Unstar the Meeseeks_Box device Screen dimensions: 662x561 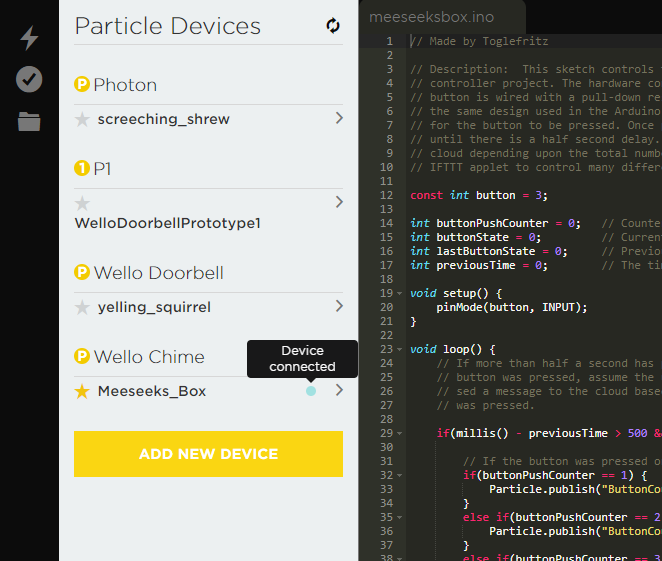pyautogui.click(x=82, y=391)
